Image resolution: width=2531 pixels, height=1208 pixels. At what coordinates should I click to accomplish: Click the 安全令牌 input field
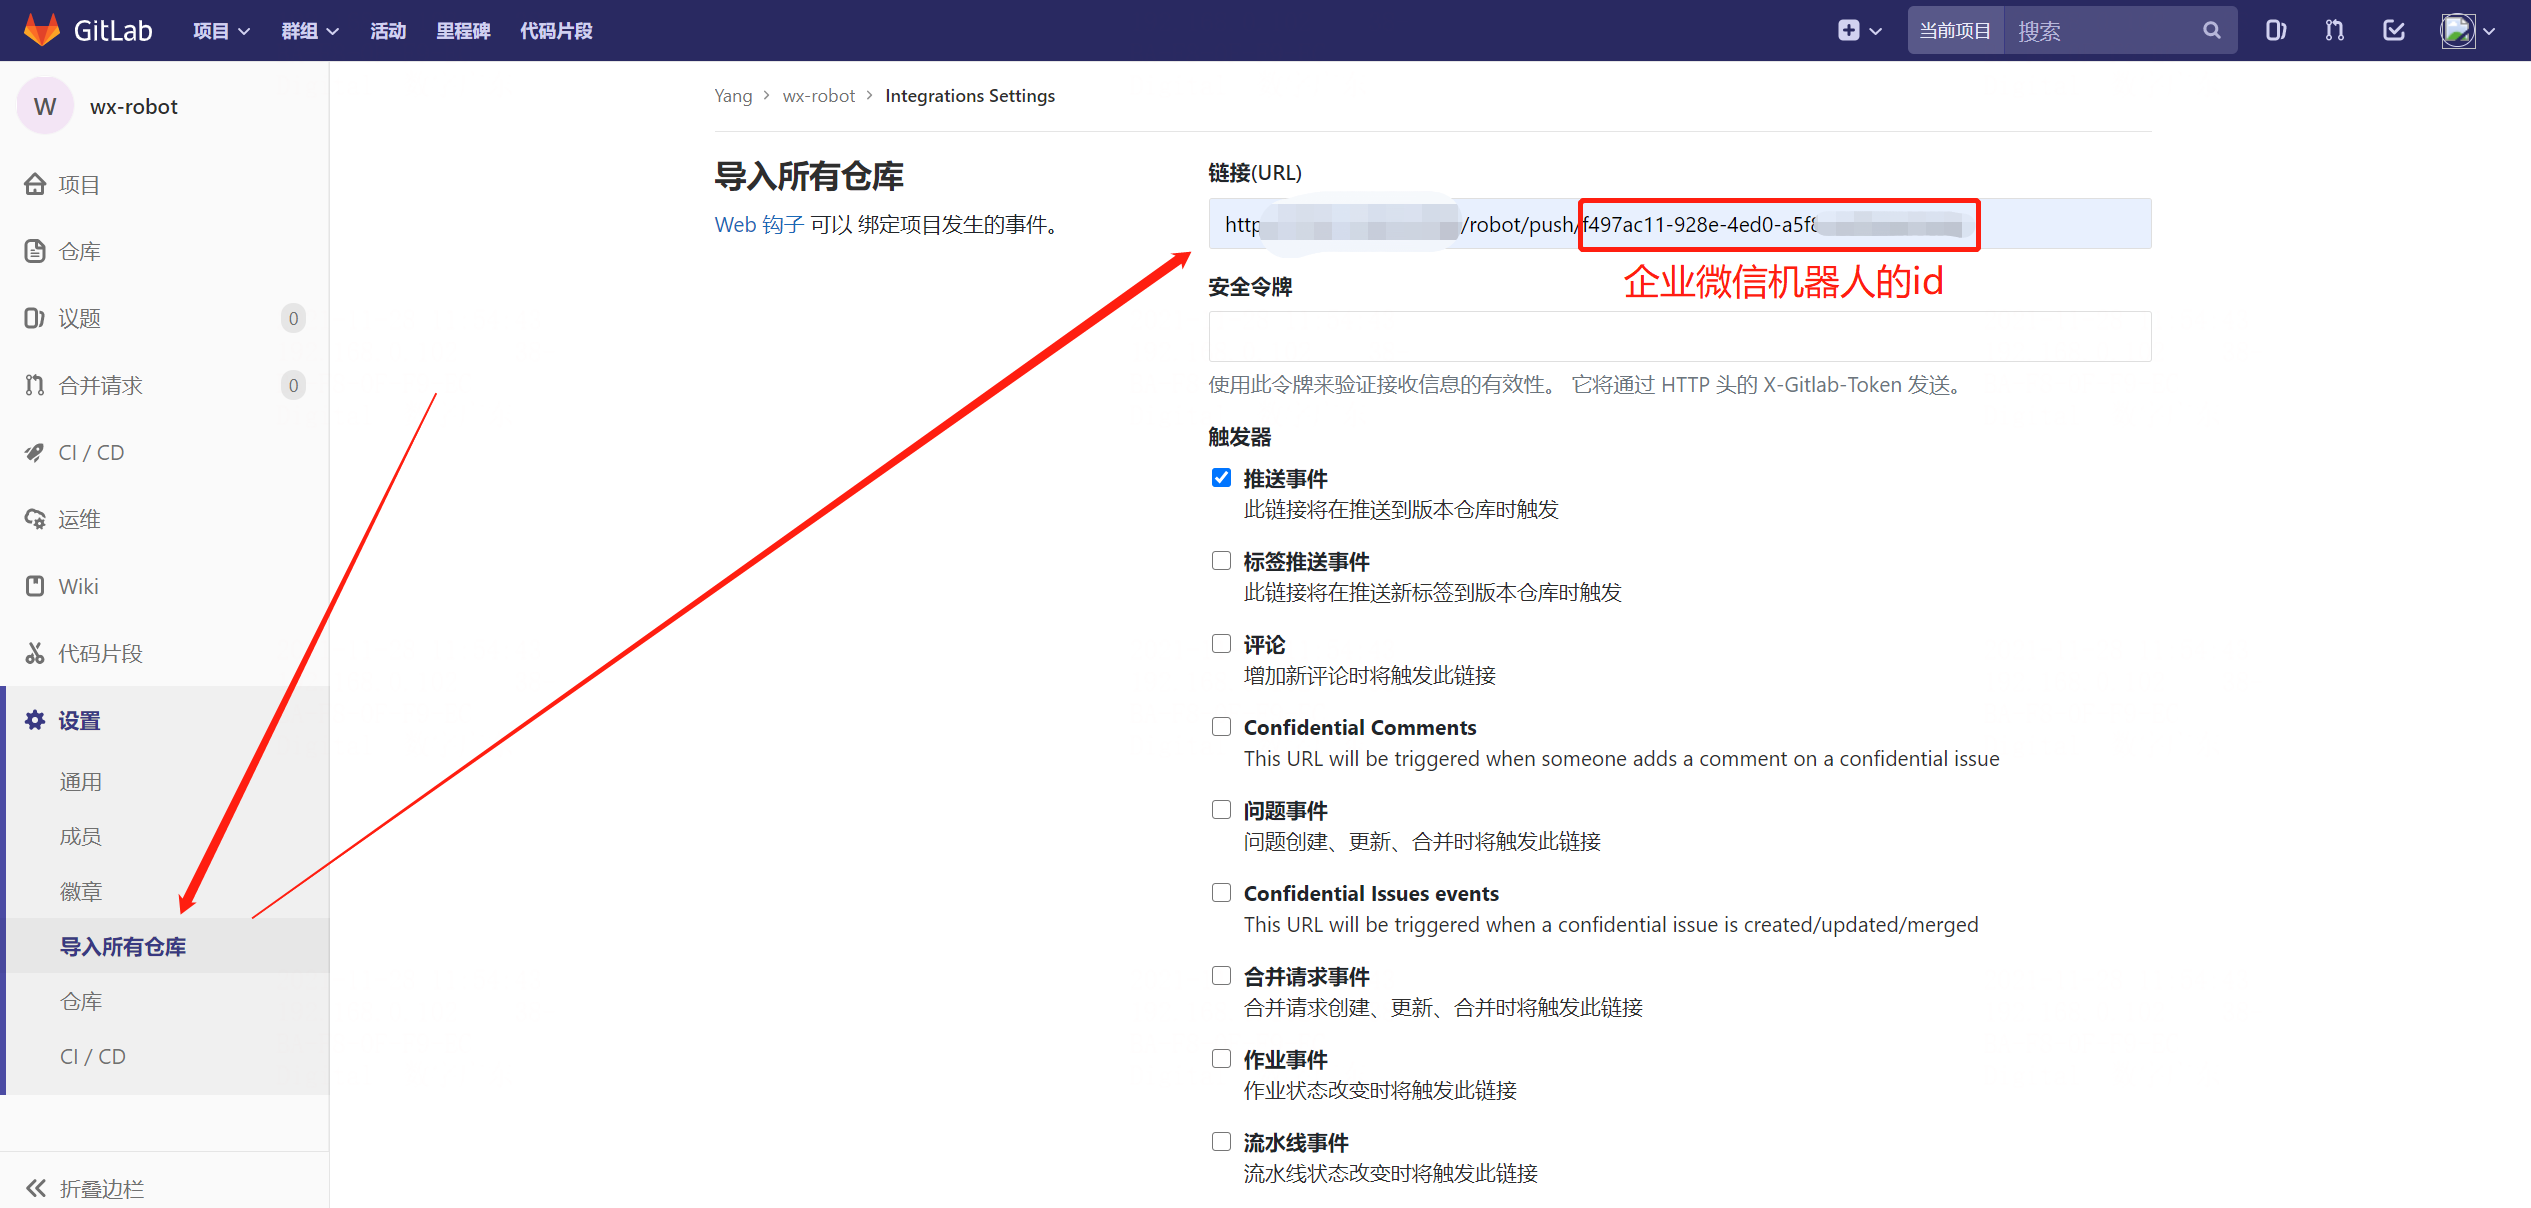pos(1679,336)
